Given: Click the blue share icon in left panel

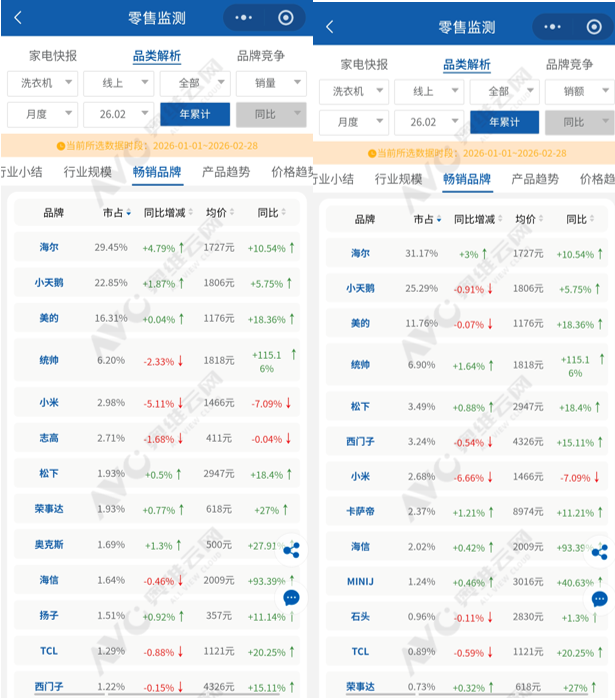Looking at the screenshot, I should click(x=291, y=550).
